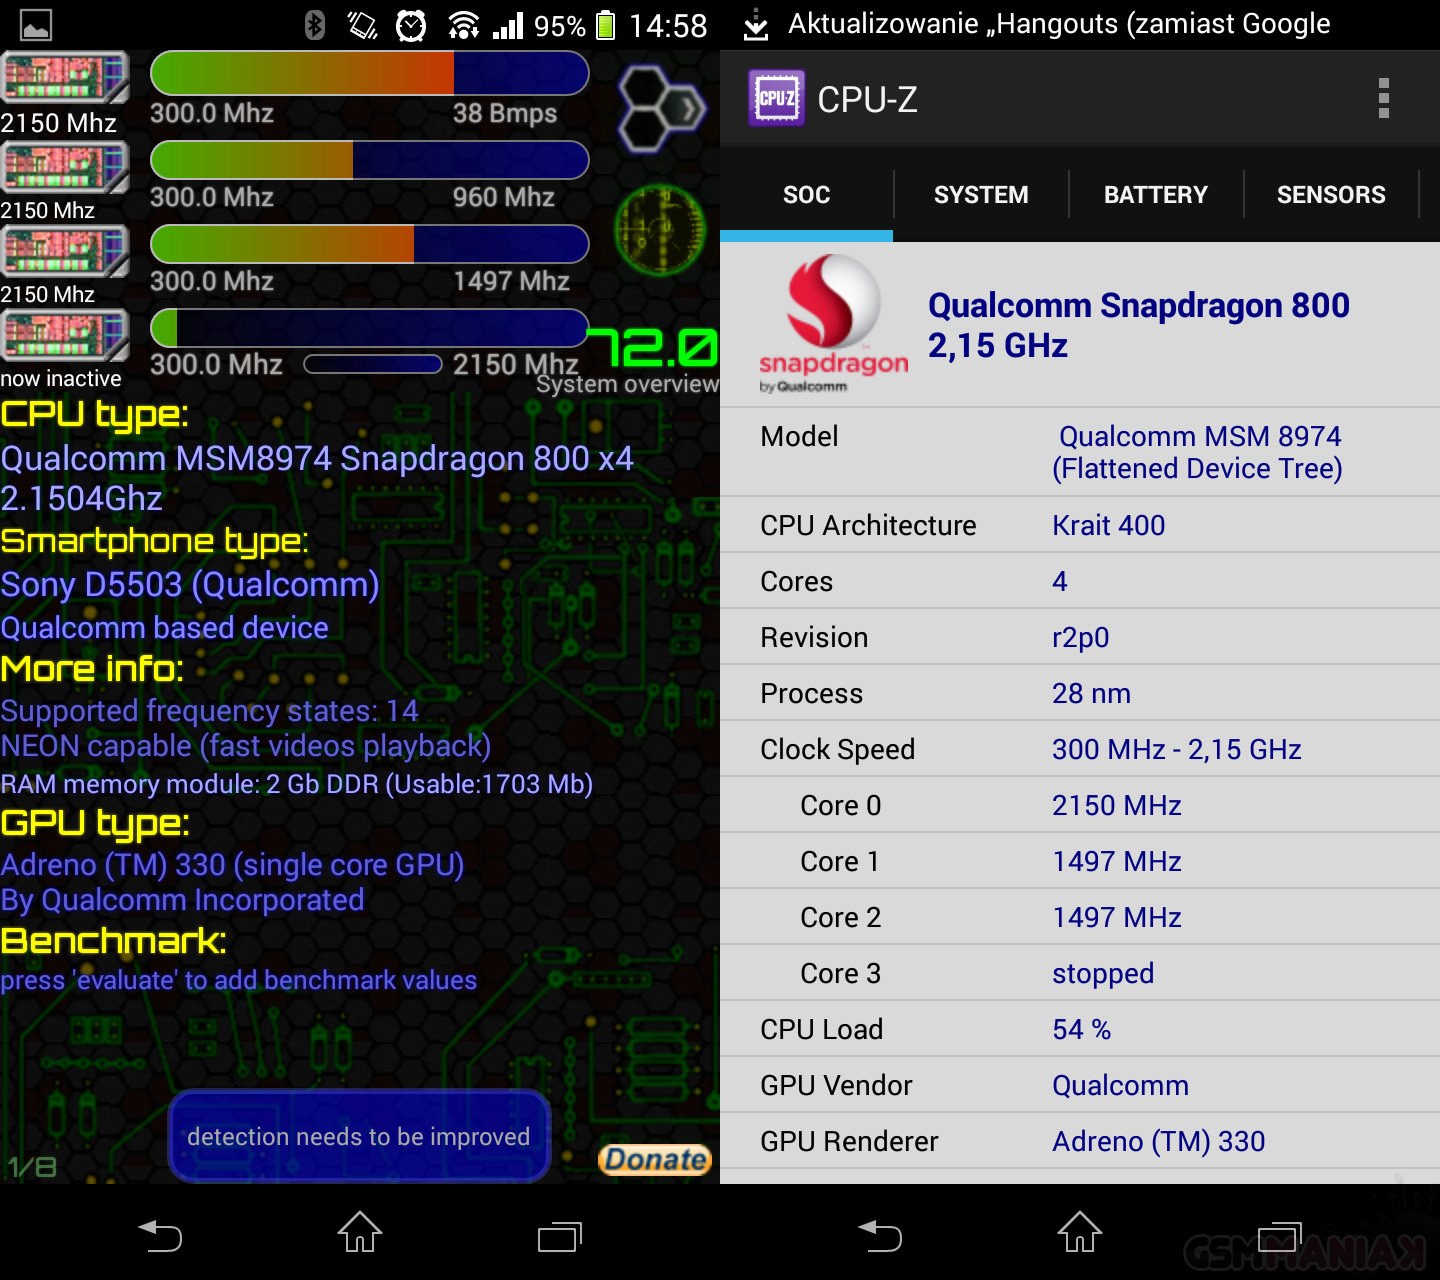Switch to the SYSTEM tab
Screen dimensions: 1440x1280
click(x=980, y=195)
